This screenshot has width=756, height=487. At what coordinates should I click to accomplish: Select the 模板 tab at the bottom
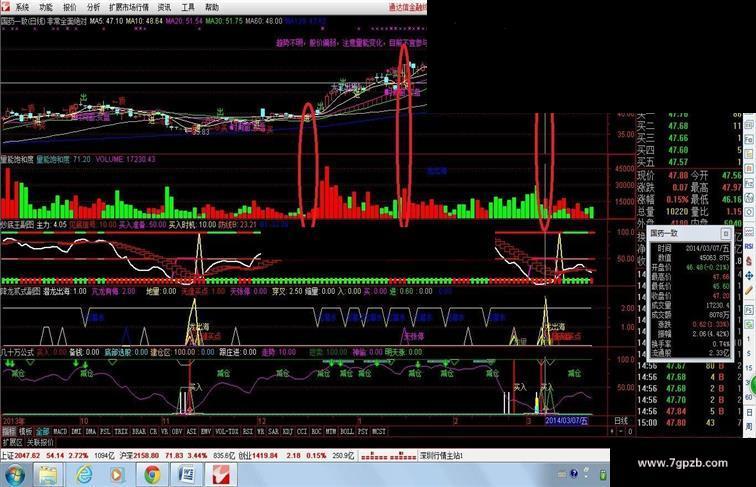coord(25,432)
